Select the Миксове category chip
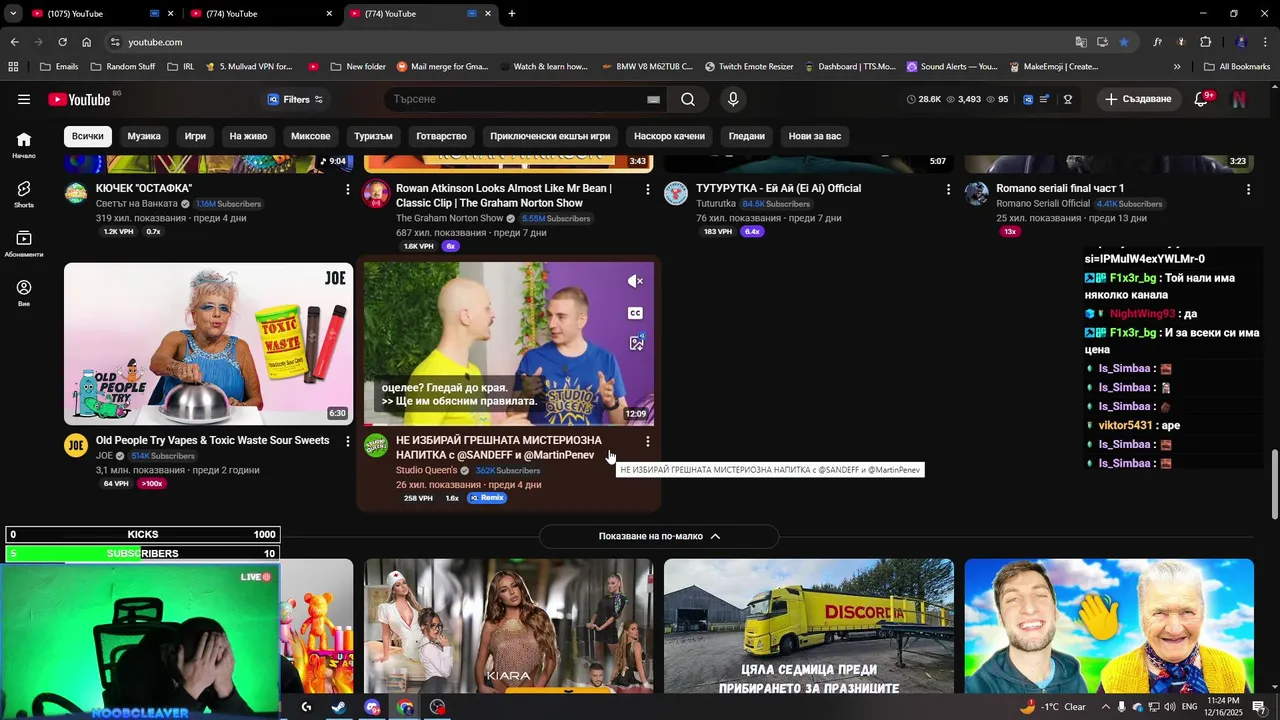 [x=310, y=136]
